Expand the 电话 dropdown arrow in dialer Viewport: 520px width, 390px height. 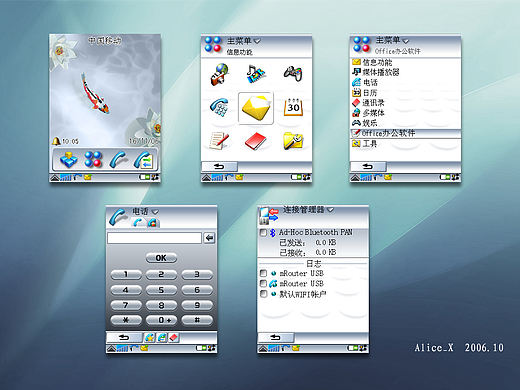[x=155, y=212]
